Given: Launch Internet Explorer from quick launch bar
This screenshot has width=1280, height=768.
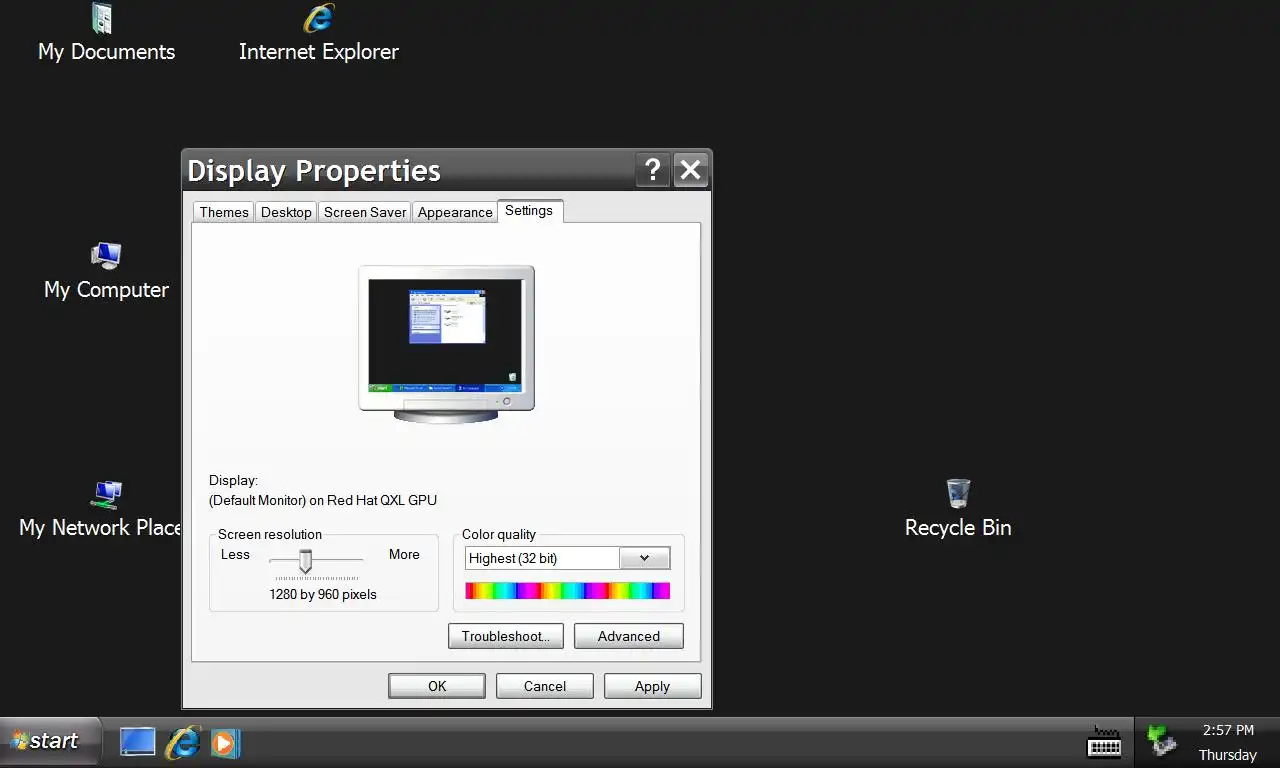Looking at the screenshot, I should tap(182, 742).
